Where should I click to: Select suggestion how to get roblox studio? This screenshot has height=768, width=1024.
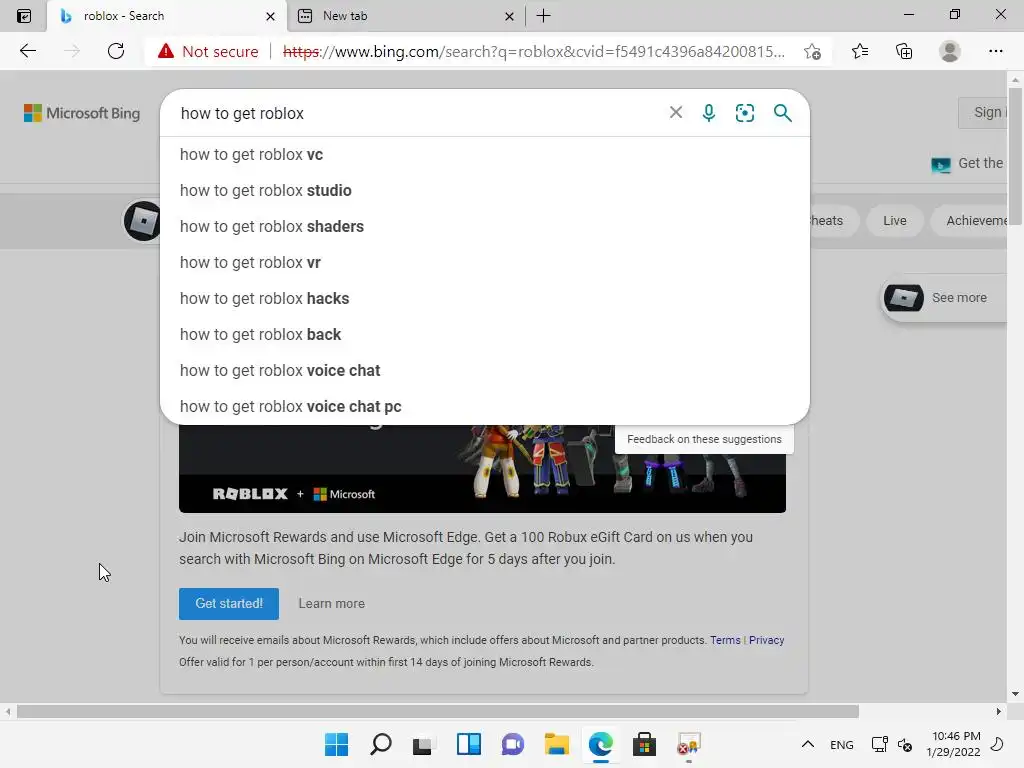(485, 191)
